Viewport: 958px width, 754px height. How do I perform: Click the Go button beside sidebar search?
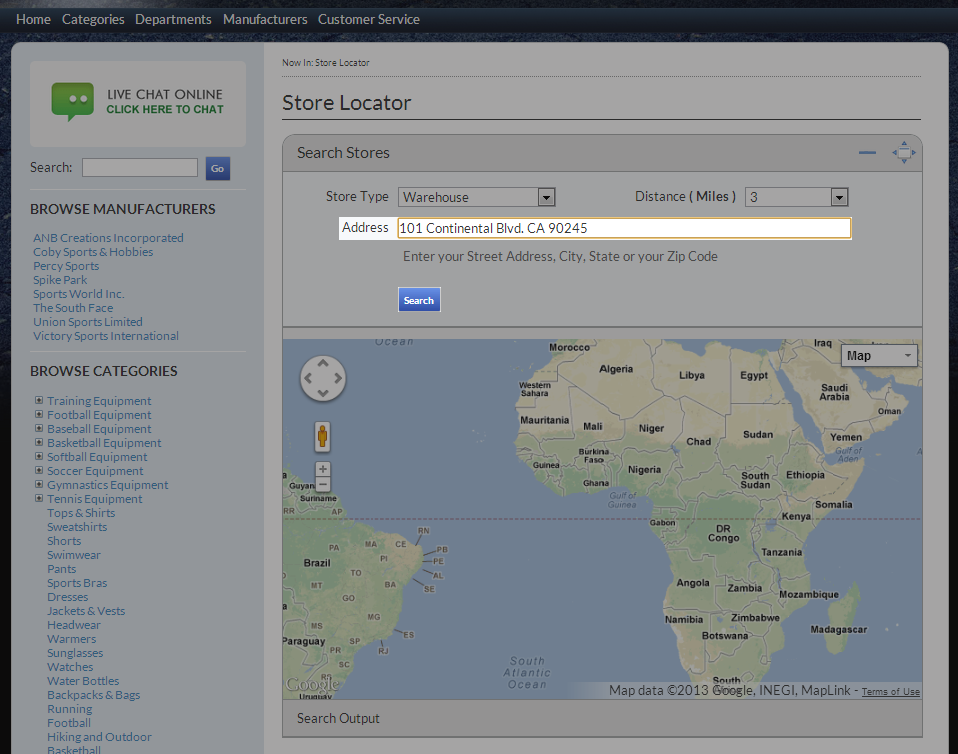[217, 168]
